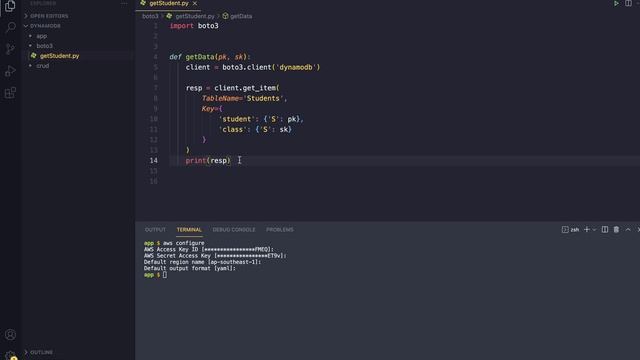
Task: Click the 'Key={' code line
Action: click(x=212, y=109)
